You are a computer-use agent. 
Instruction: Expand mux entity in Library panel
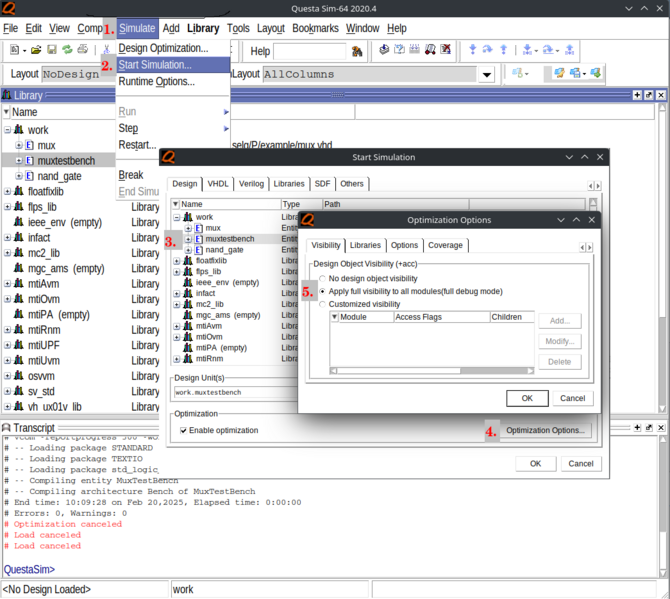click(x=19, y=145)
